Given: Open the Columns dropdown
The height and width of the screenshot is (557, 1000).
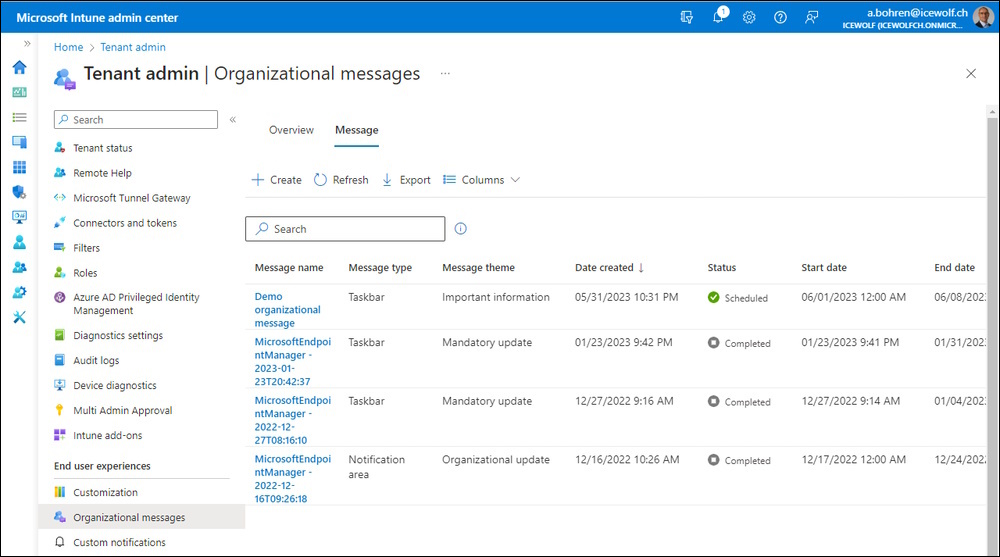Looking at the screenshot, I should coord(482,180).
